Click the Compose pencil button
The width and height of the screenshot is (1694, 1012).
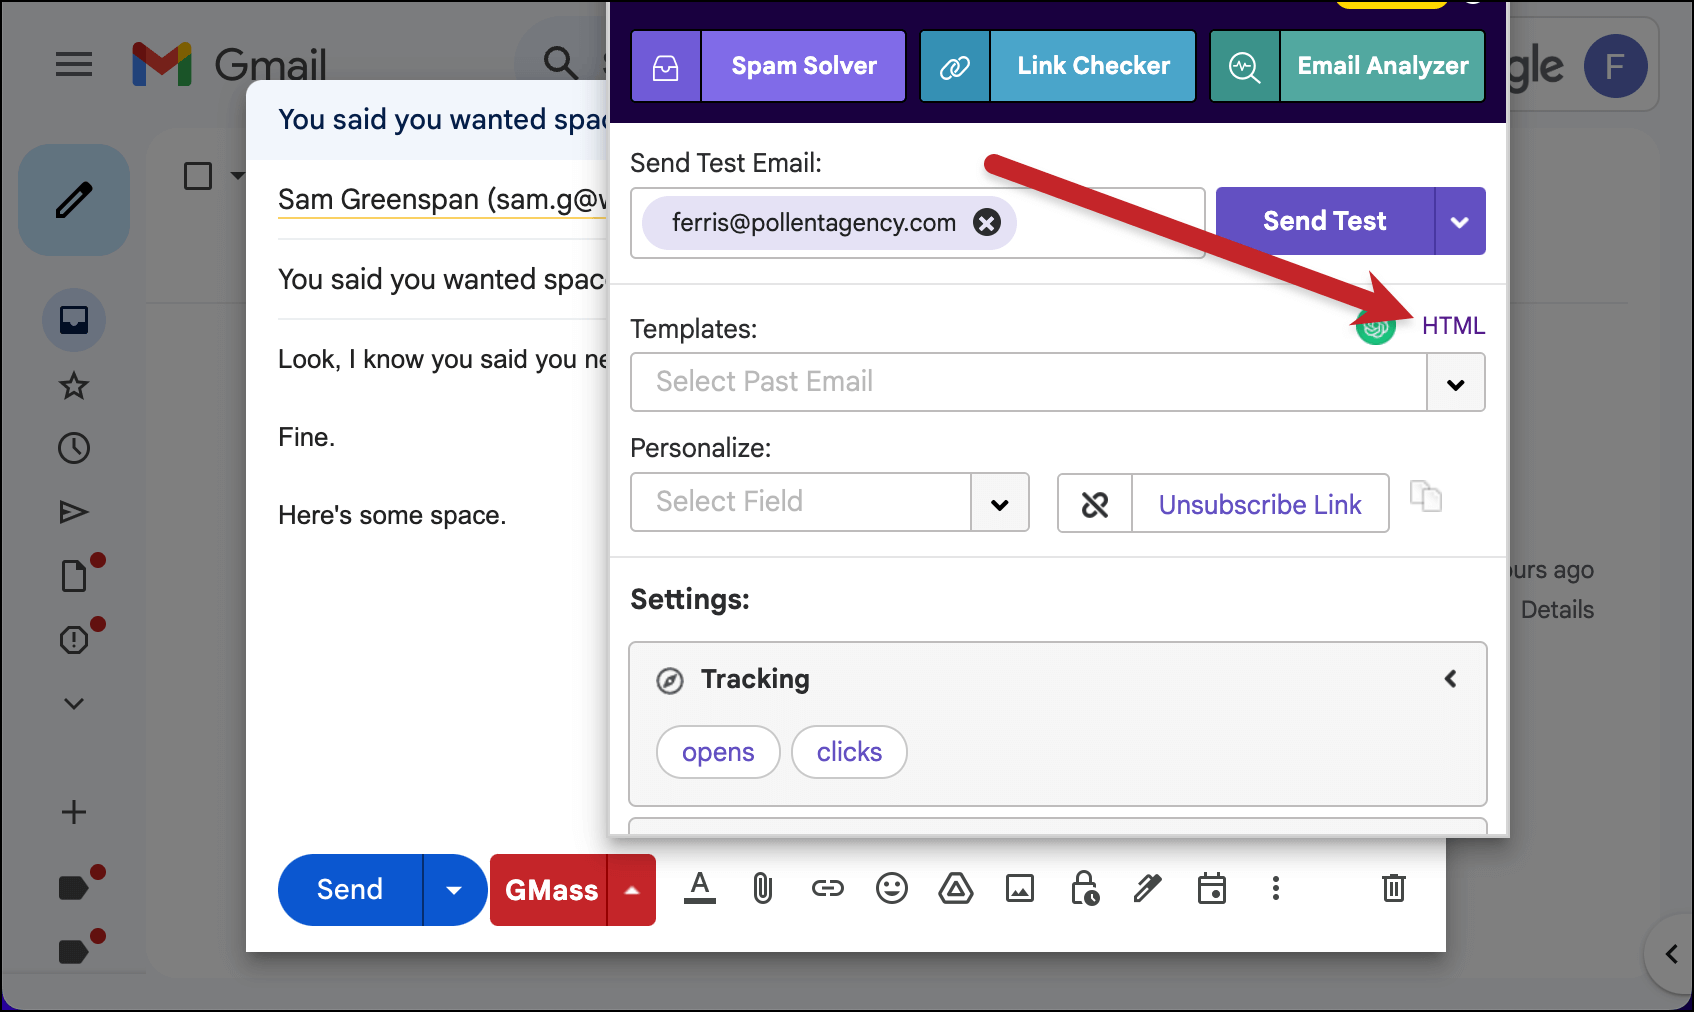tap(74, 200)
